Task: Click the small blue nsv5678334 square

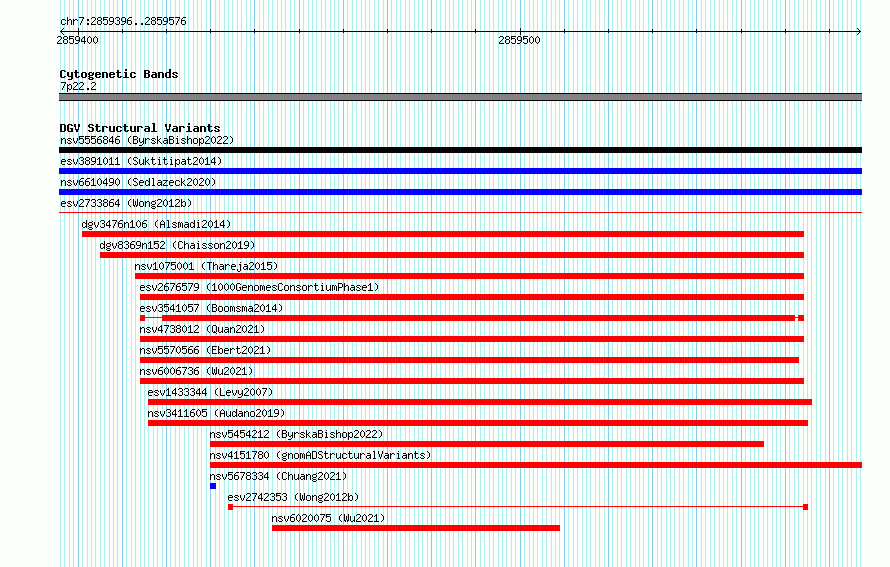Action: pos(213,486)
